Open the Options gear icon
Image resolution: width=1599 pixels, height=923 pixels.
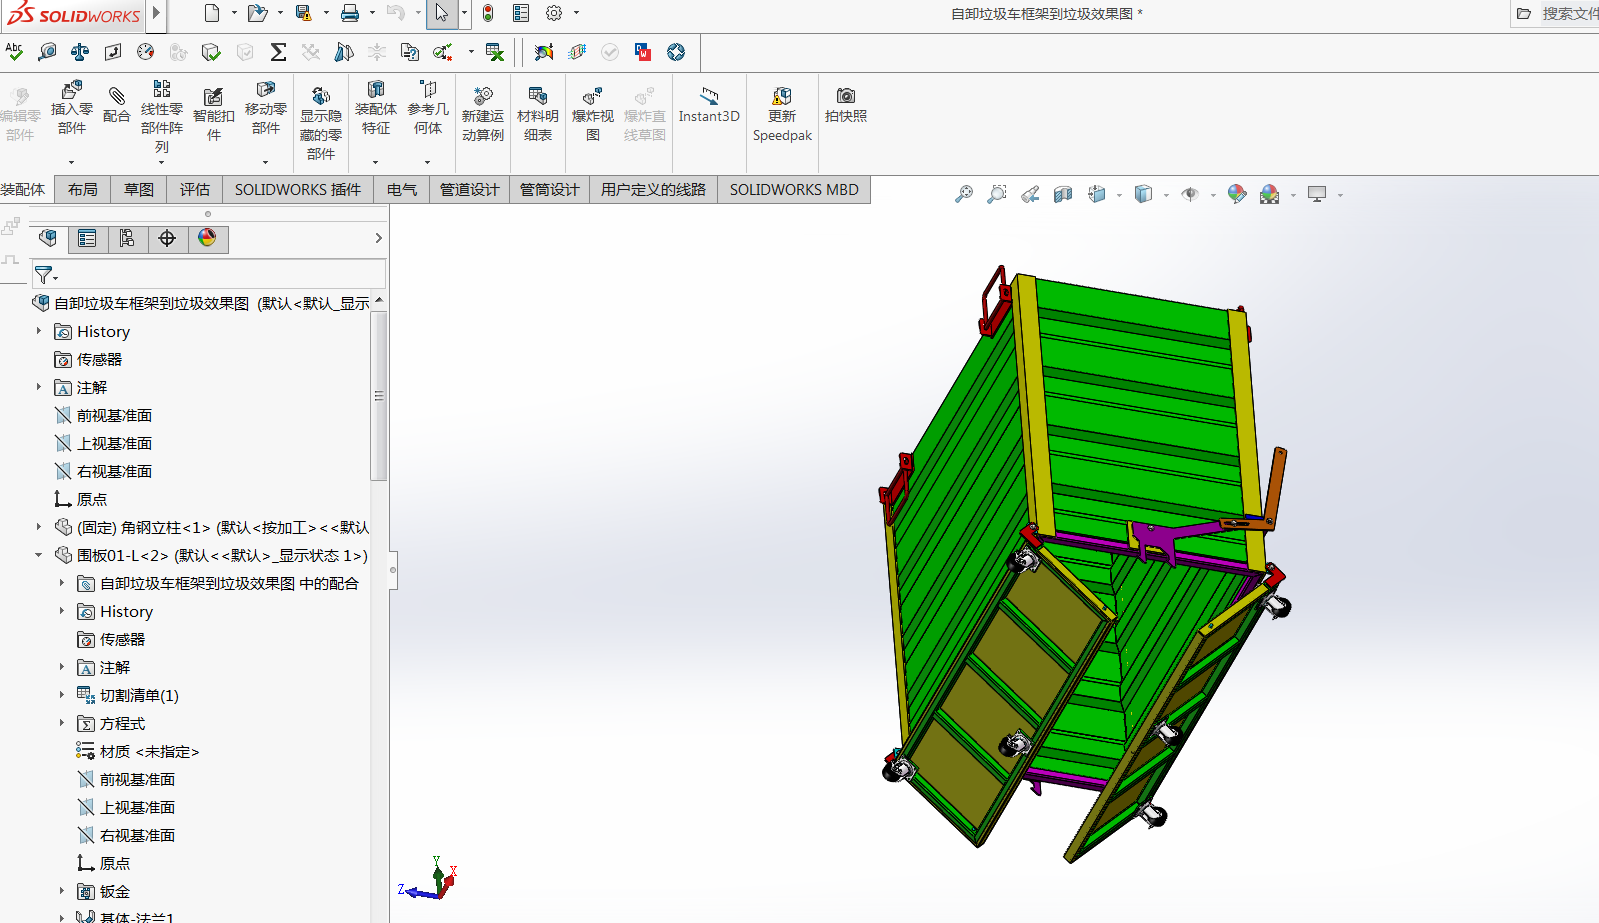pyautogui.click(x=554, y=13)
